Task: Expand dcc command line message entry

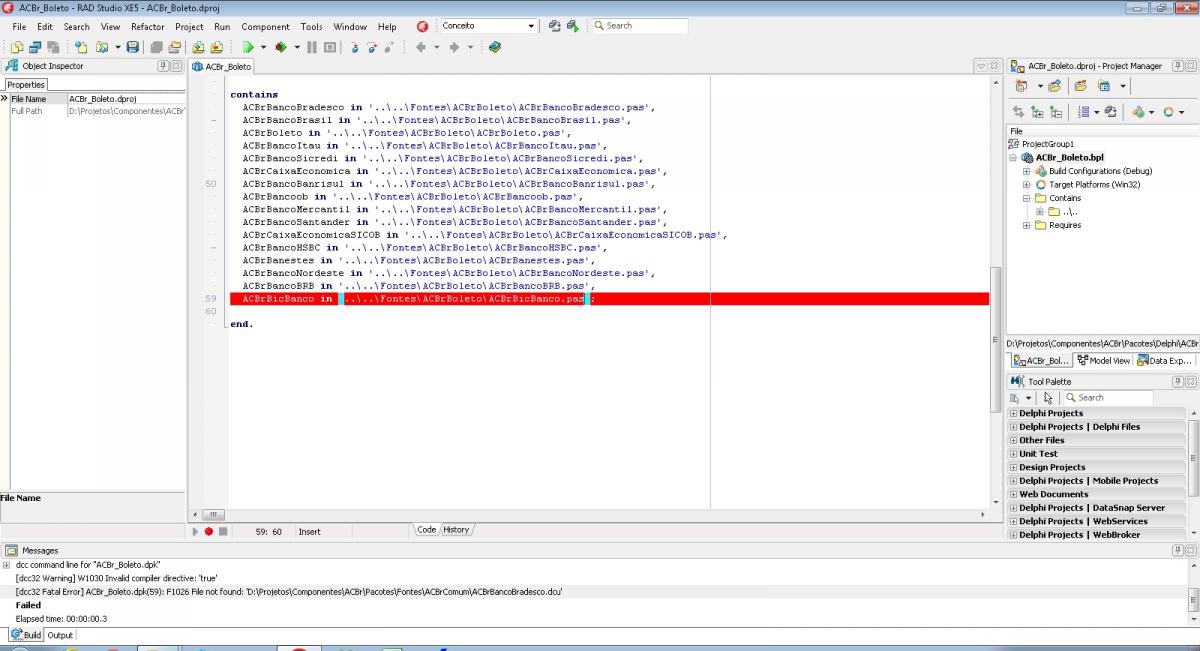Action: tap(8, 565)
